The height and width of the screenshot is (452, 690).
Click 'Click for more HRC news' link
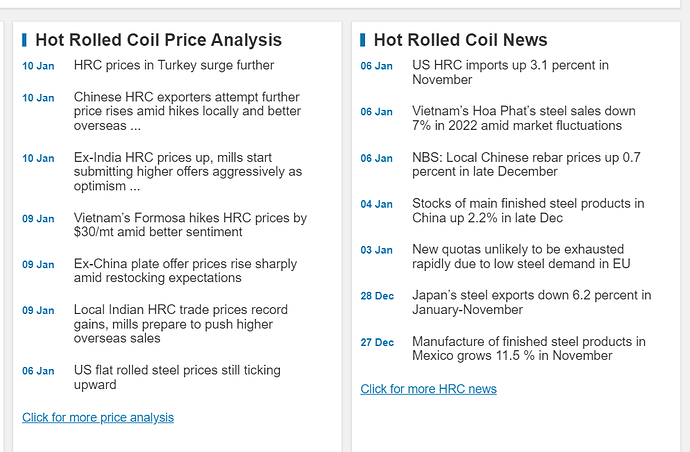pyautogui.click(x=428, y=388)
